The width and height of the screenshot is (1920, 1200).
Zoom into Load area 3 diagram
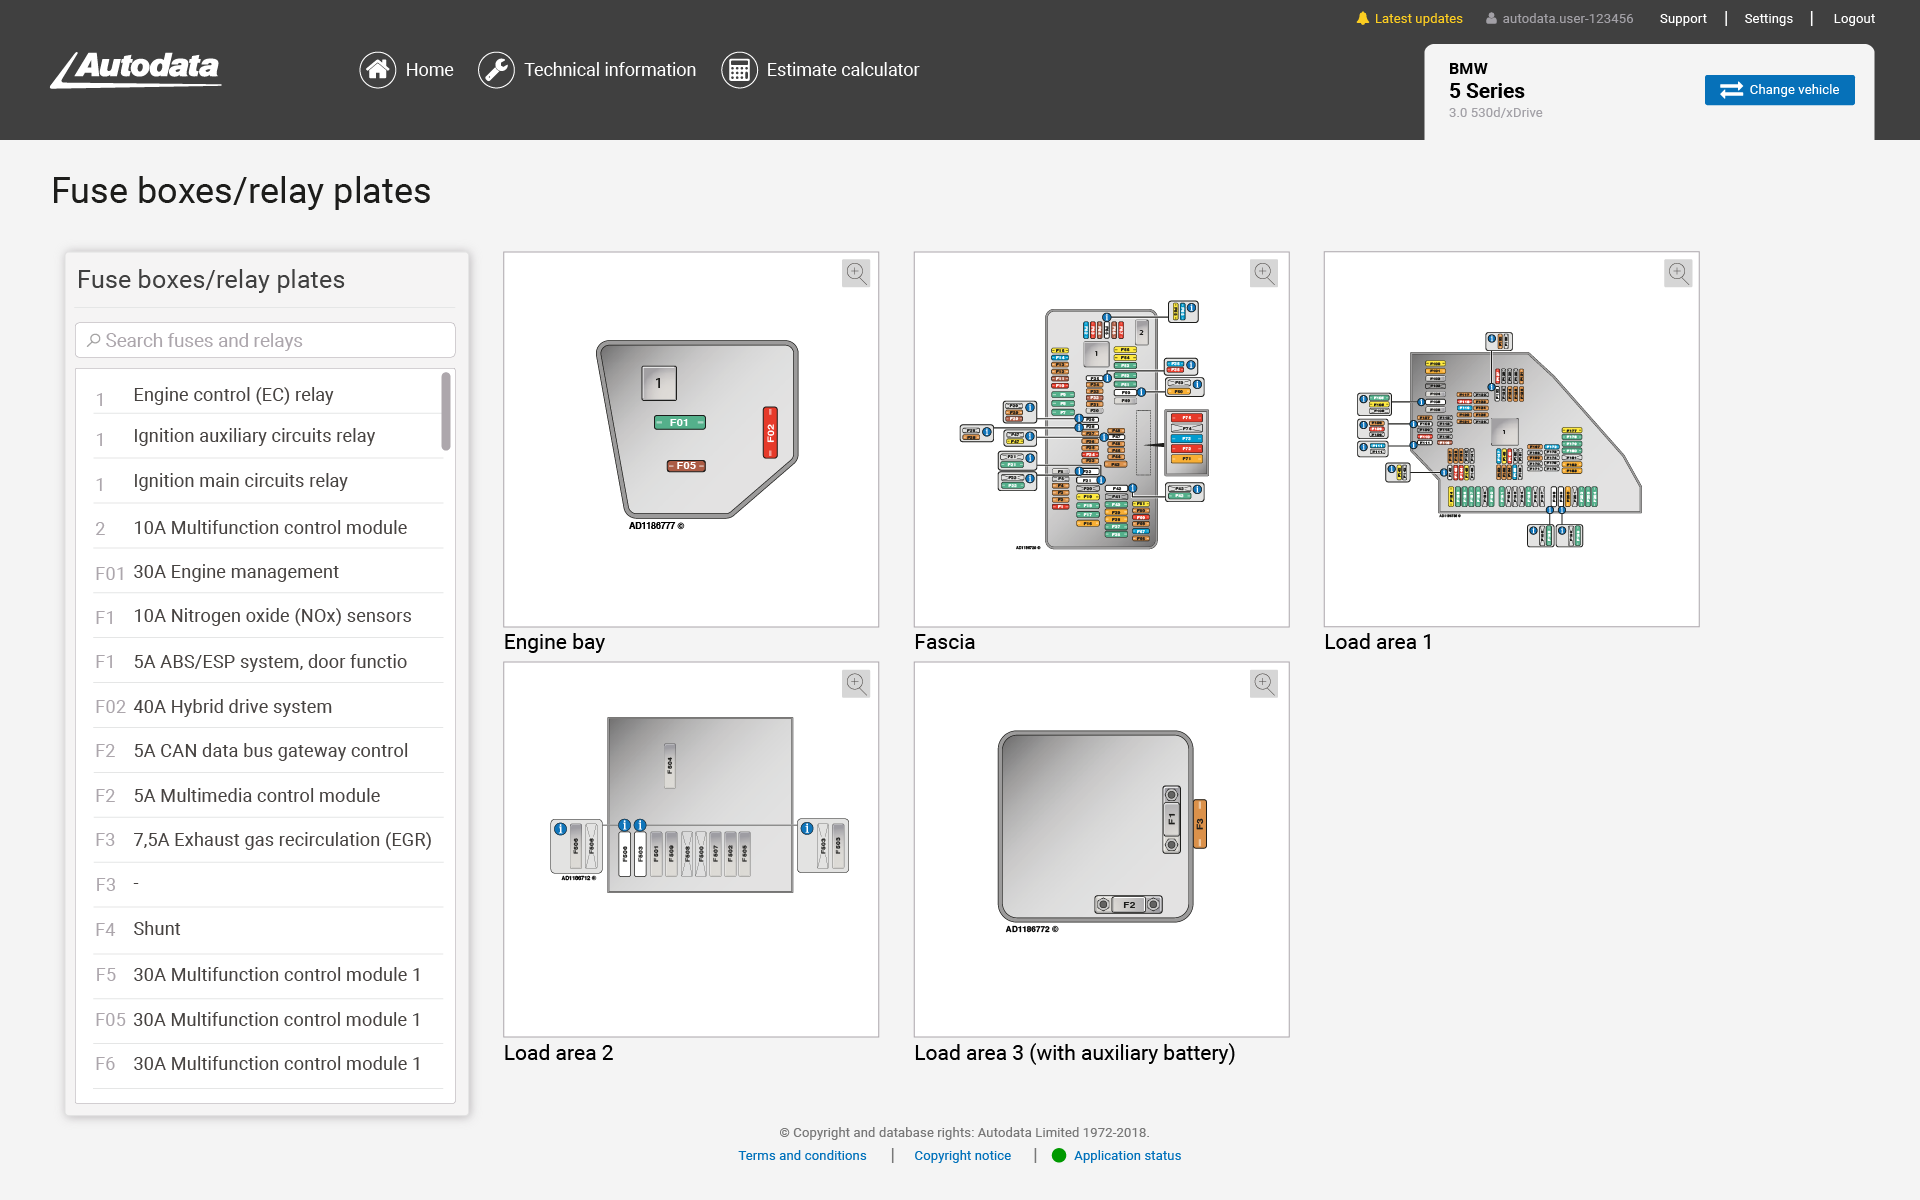(1264, 684)
